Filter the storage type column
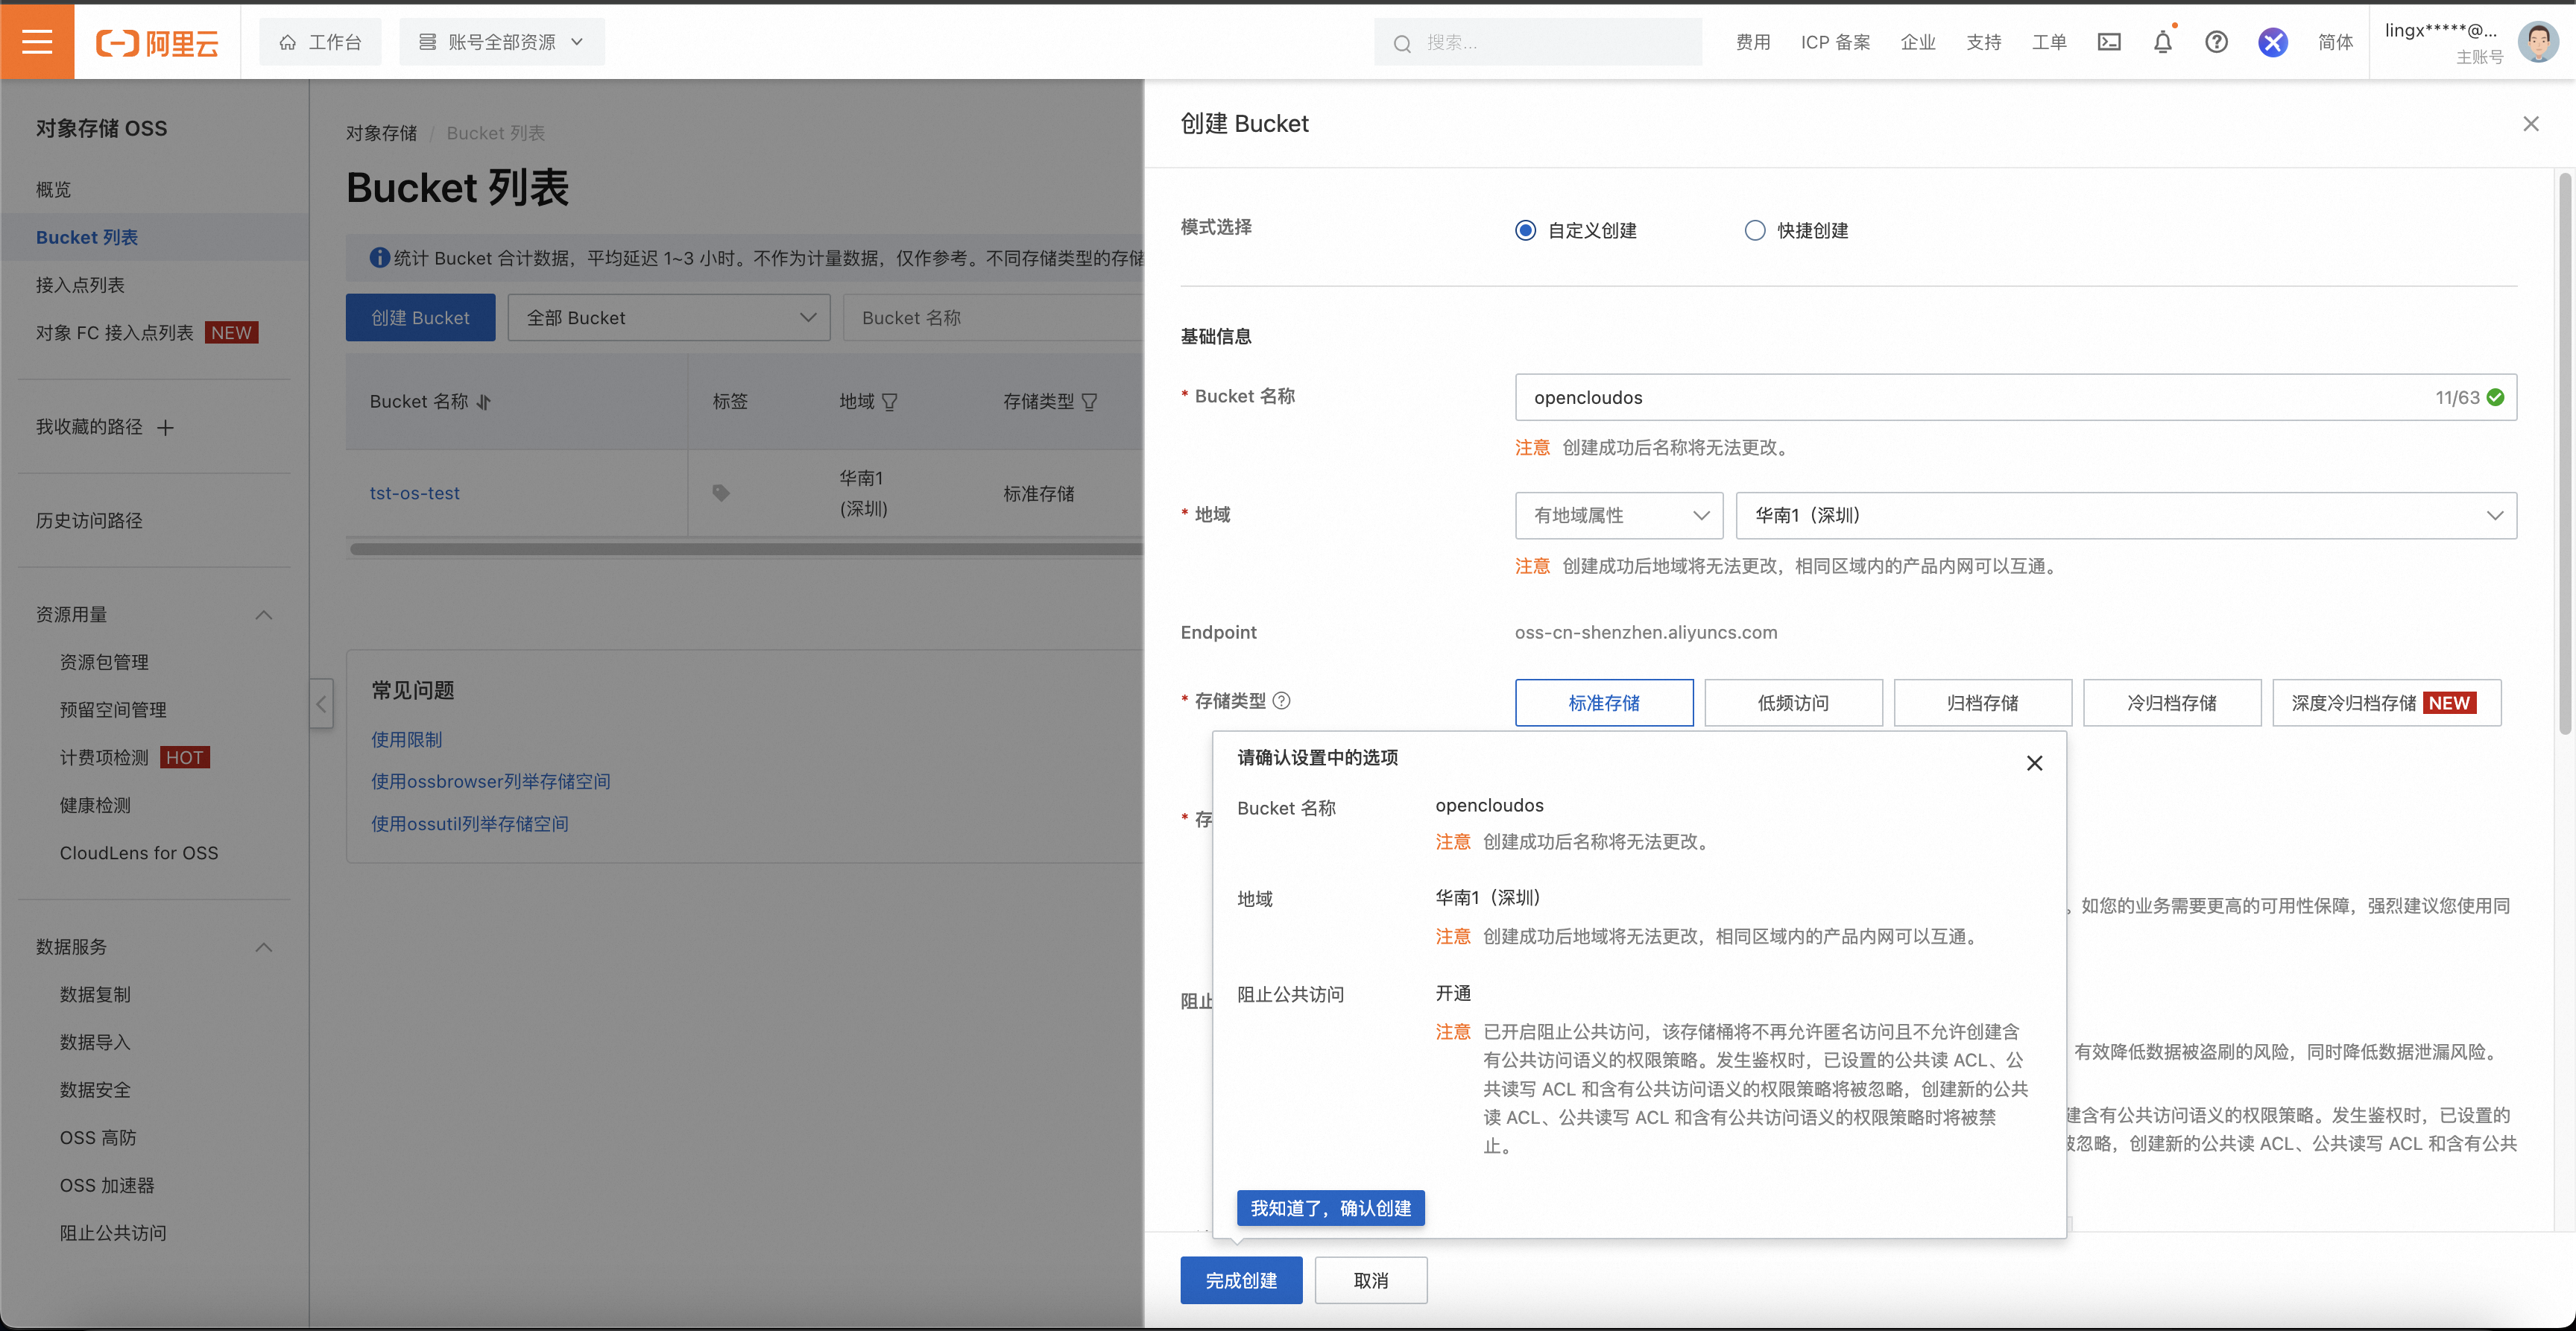The height and width of the screenshot is (1331, 2576). point(1089,402)
